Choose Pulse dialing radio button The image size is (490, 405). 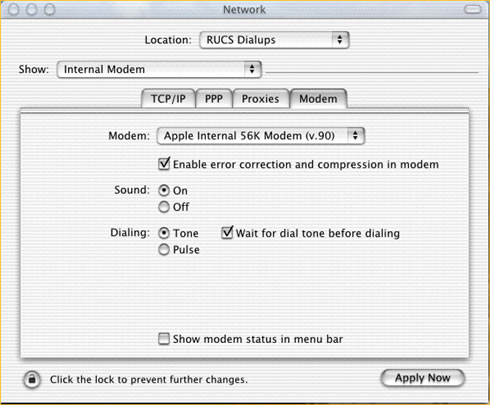[164, 249]
